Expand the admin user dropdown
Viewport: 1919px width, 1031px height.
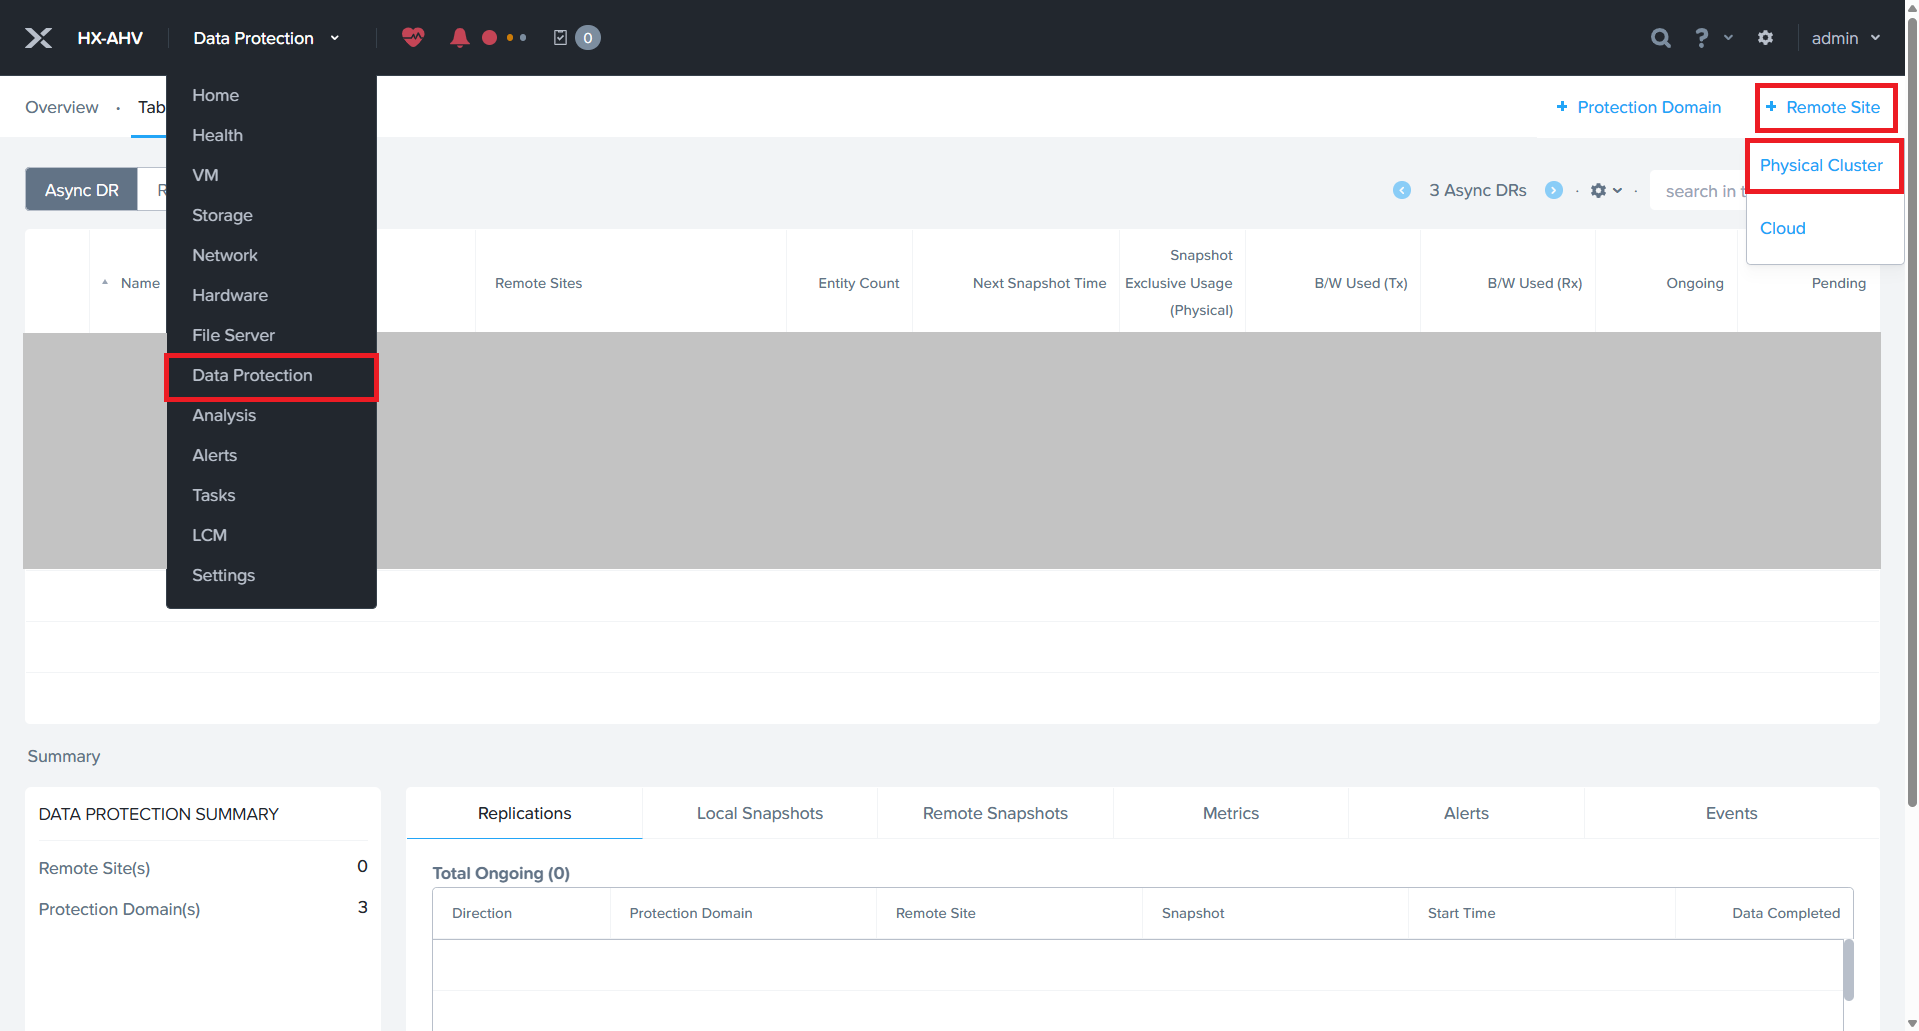click(x=1846, y=38)
